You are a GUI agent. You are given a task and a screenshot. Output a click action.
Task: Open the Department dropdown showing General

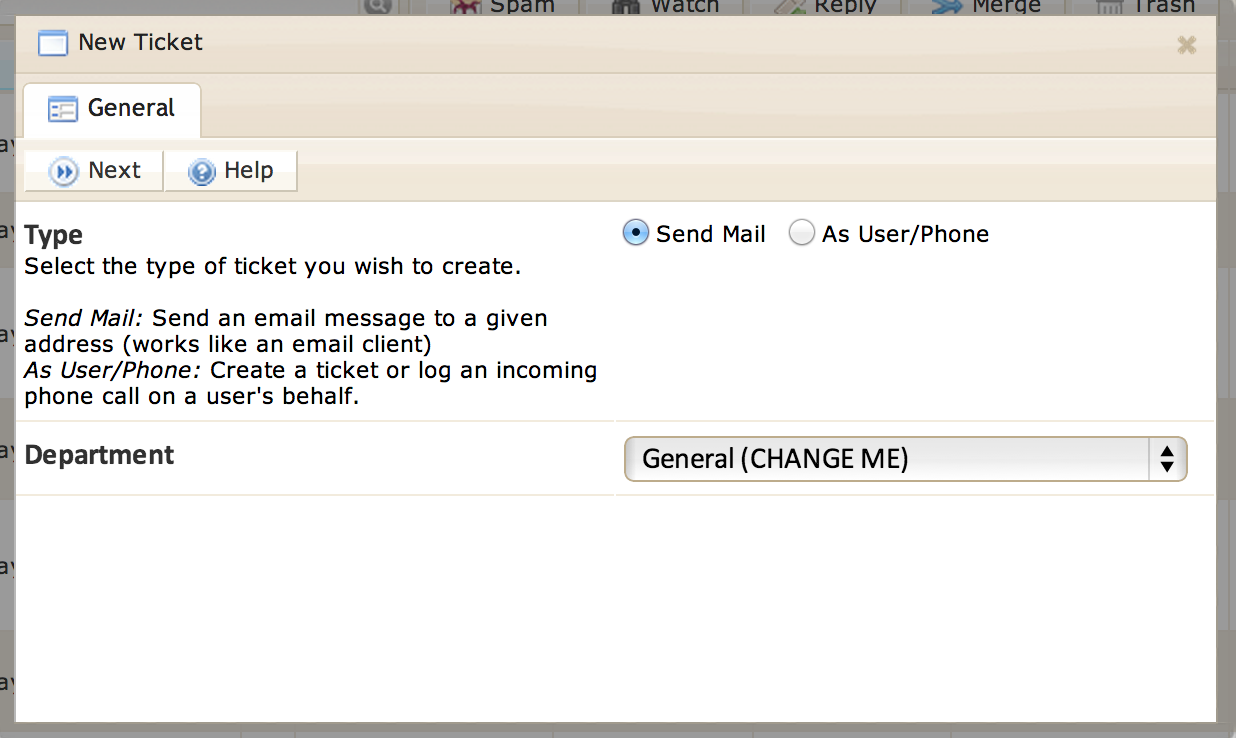pyautogui.click(x=905, y=459)
